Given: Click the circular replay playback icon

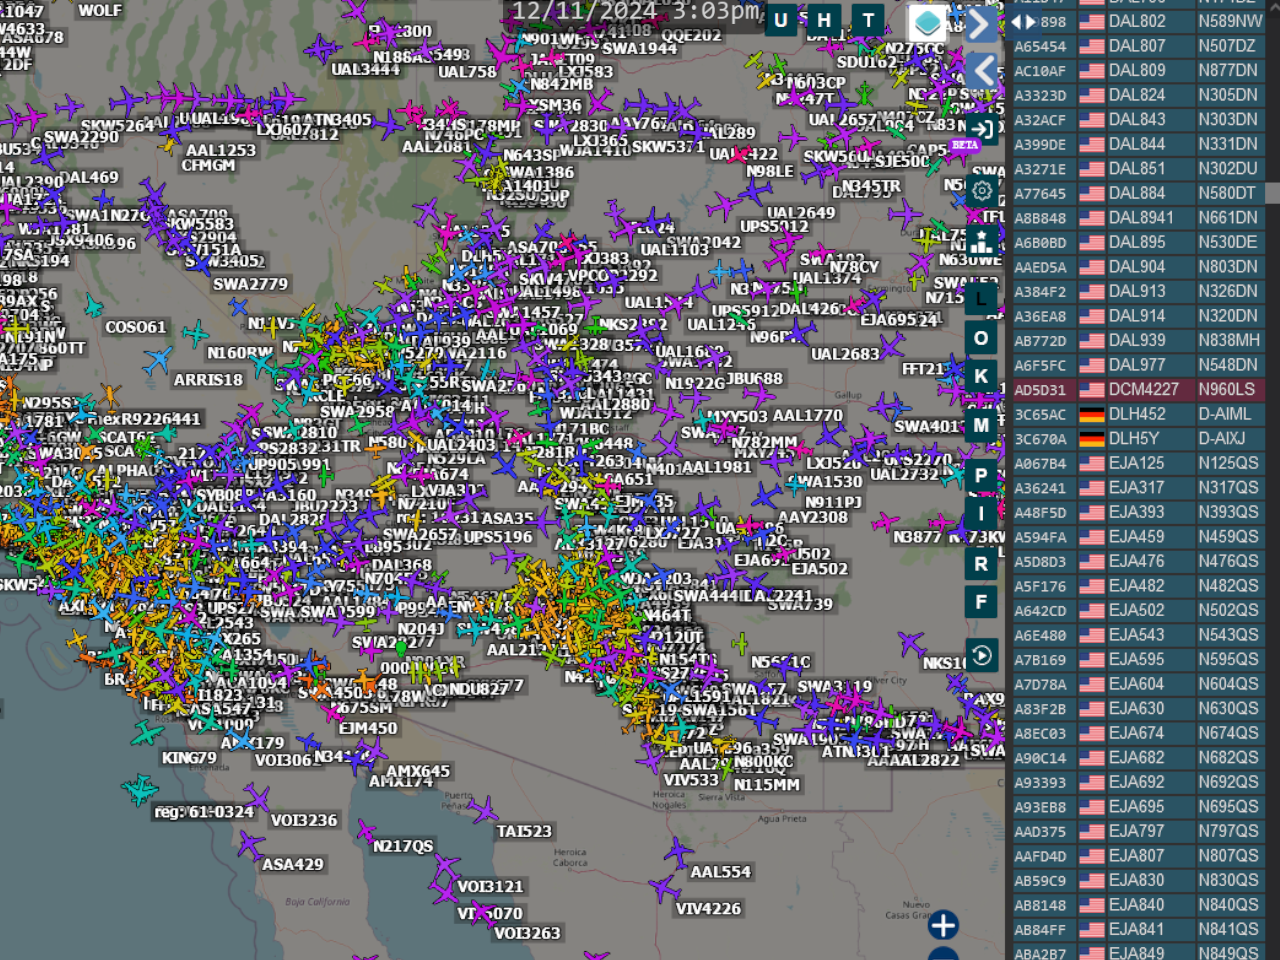Looking at the screenshot, I should pyautogui.click(x=982, y=655).
